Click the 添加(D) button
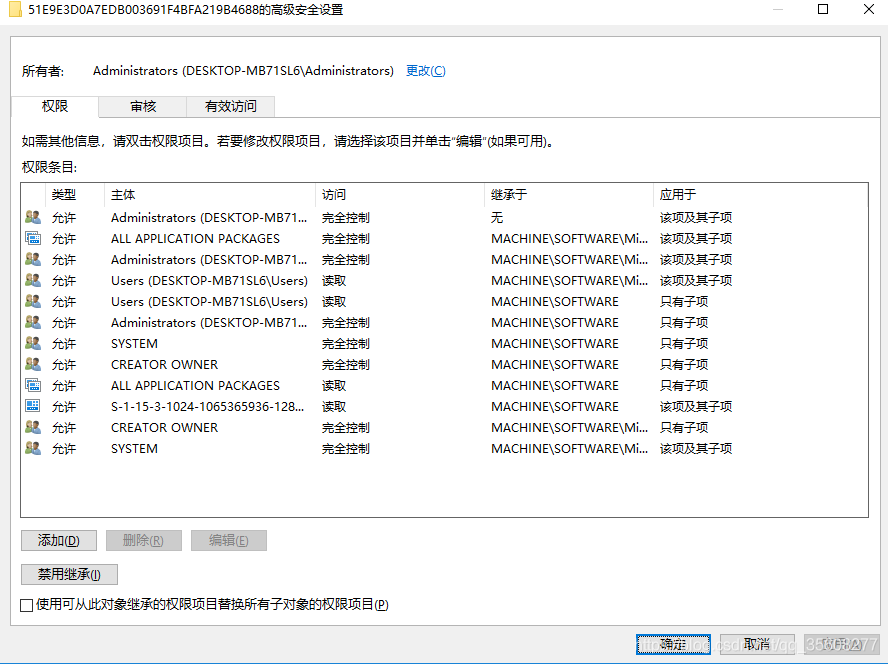 [59, 540]
